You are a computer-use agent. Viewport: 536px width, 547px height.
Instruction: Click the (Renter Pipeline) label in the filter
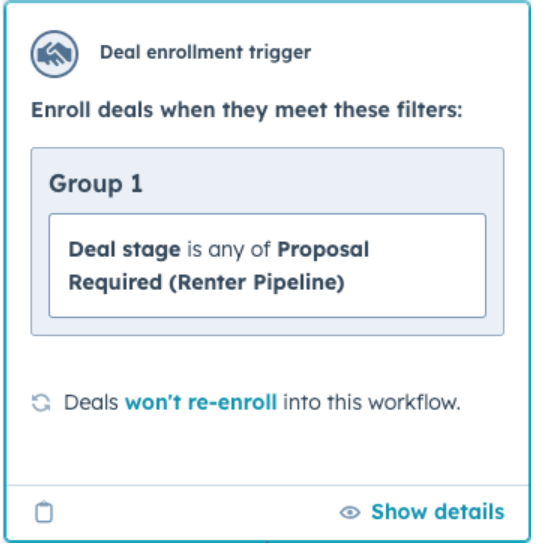[257, 282]
